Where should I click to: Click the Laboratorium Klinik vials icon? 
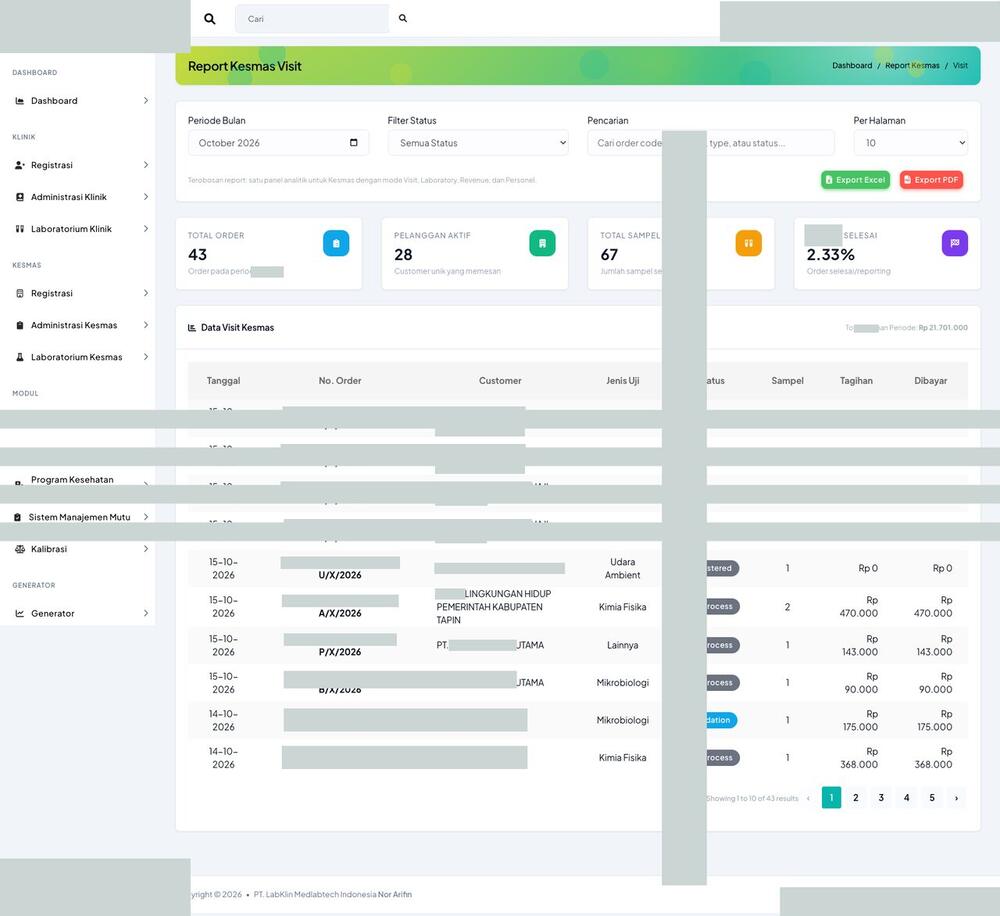coord(20,229)
